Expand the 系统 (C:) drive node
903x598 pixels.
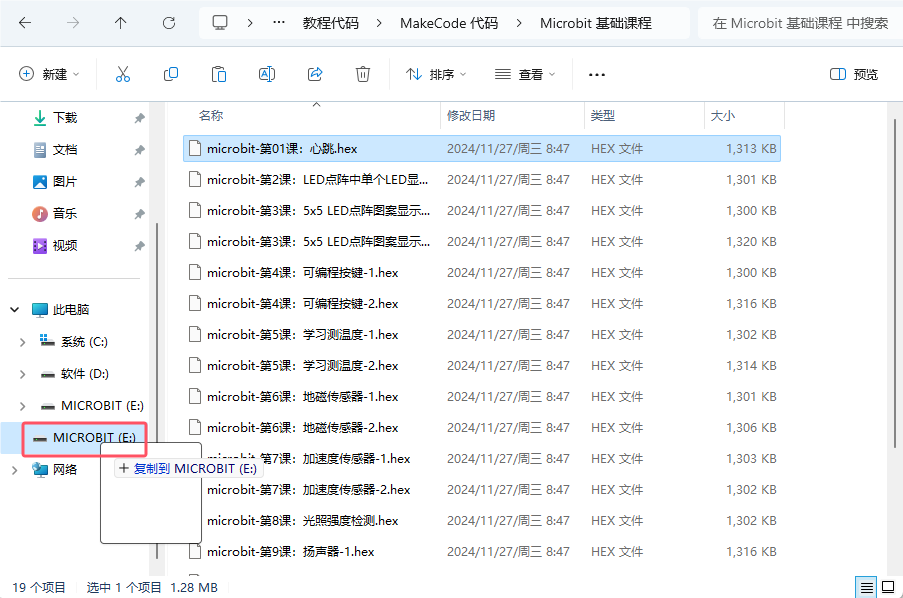tap(22, 342)
